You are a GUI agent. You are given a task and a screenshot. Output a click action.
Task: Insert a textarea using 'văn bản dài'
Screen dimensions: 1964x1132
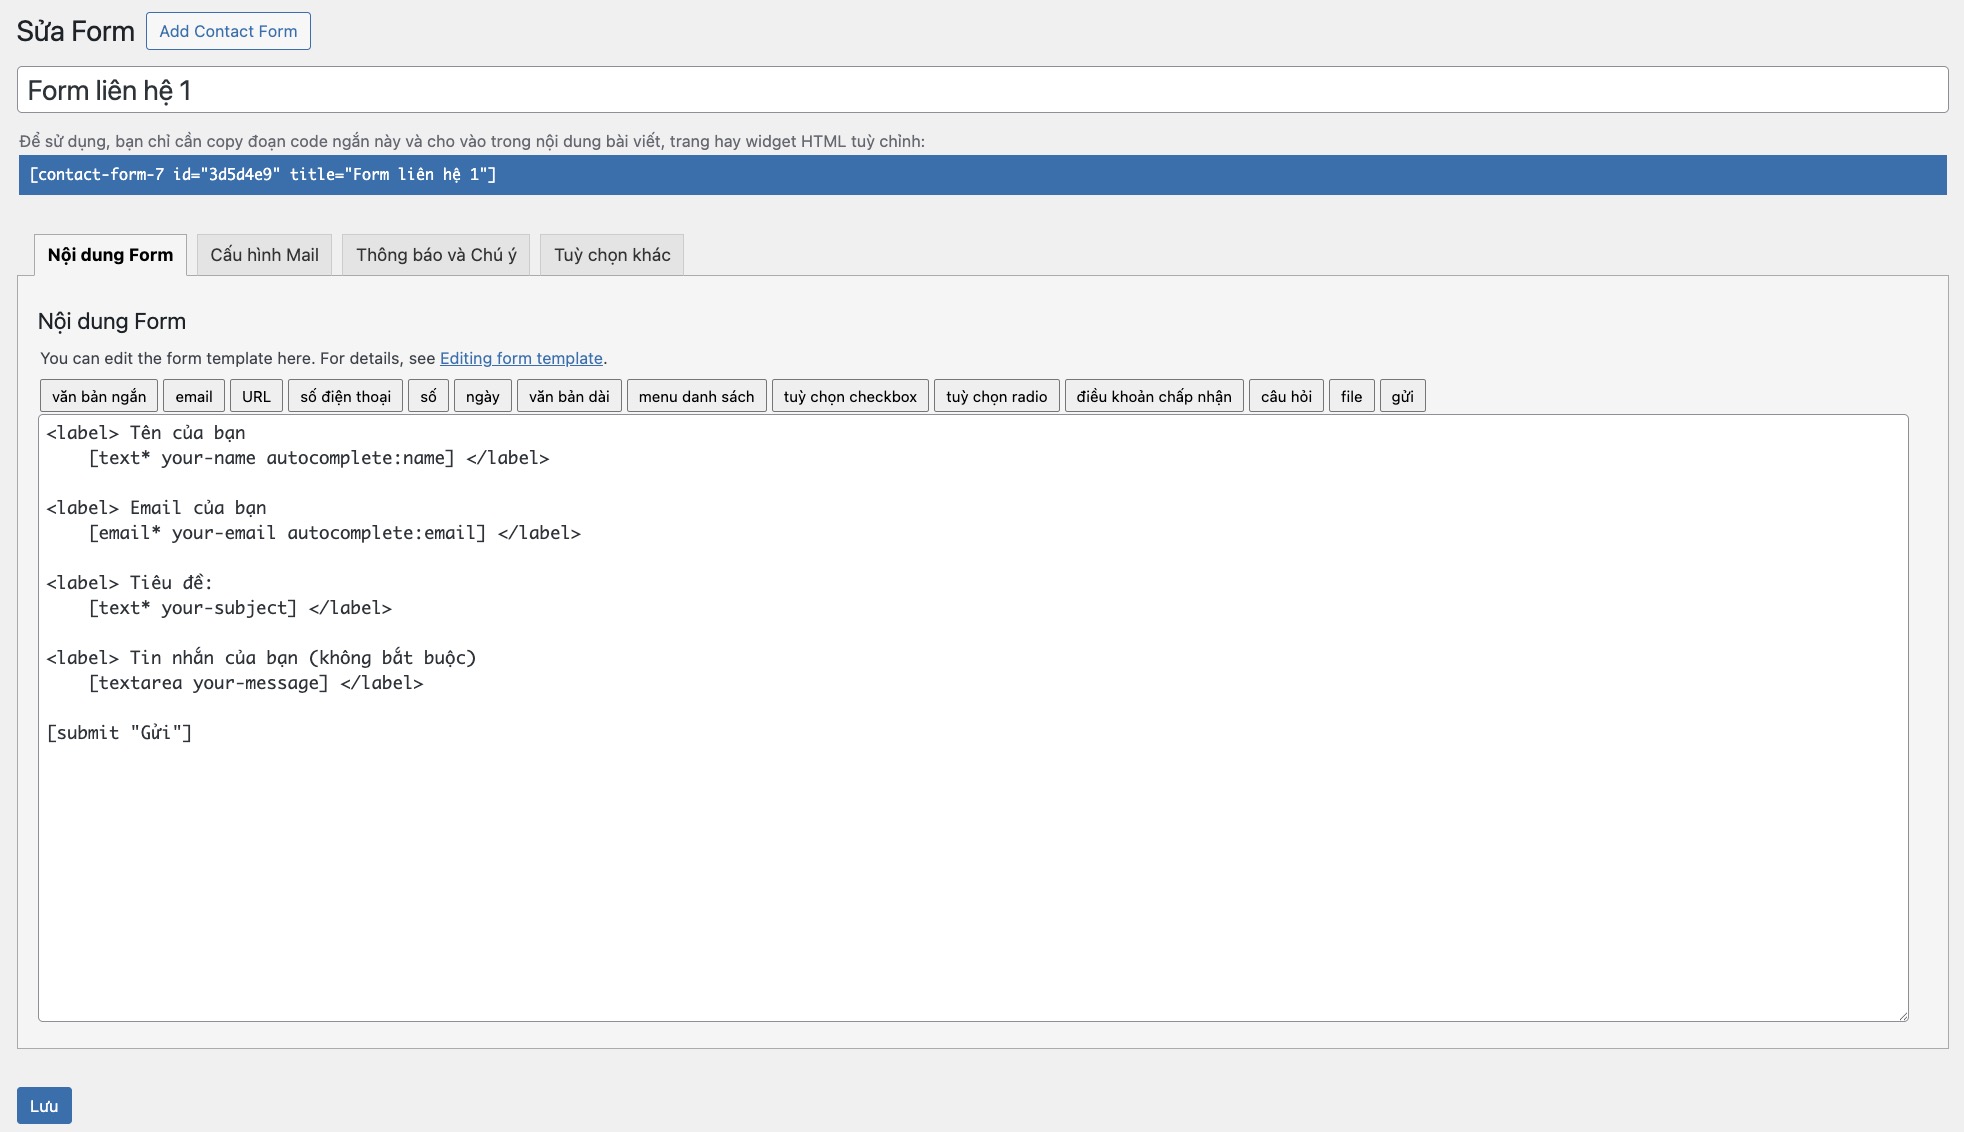(568, 395)
